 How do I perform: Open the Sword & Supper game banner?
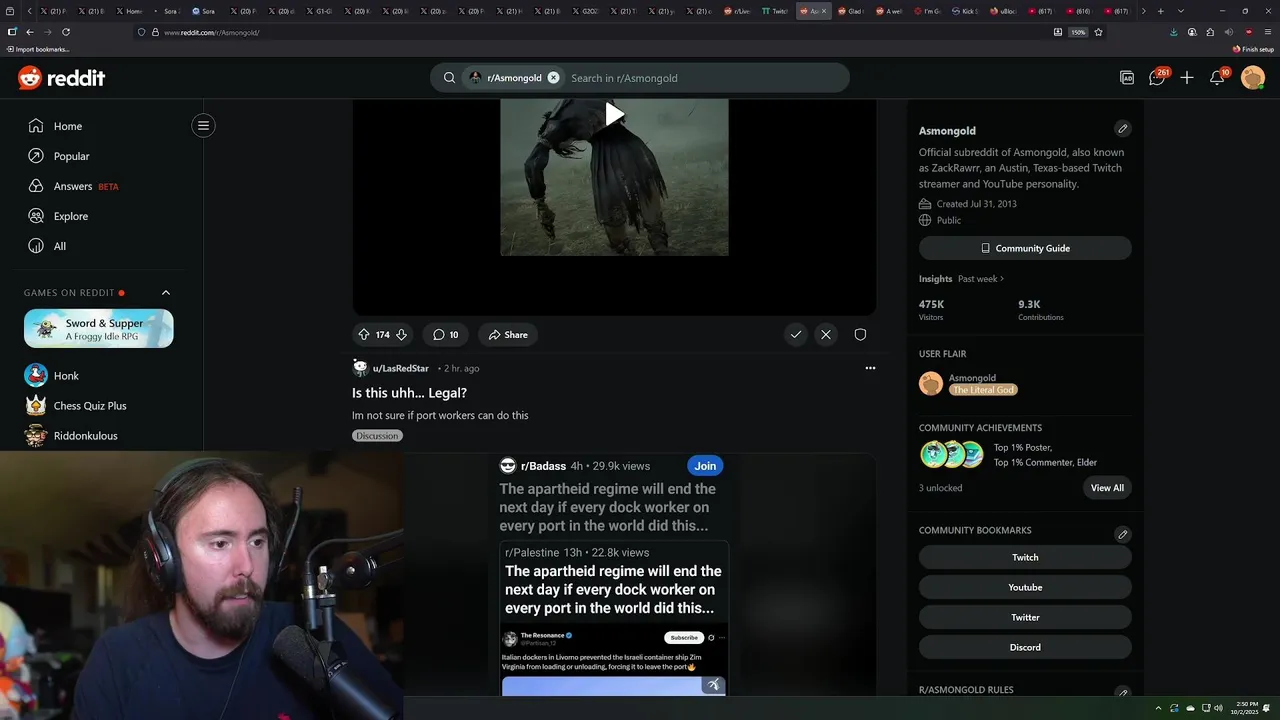coord(99,329)
